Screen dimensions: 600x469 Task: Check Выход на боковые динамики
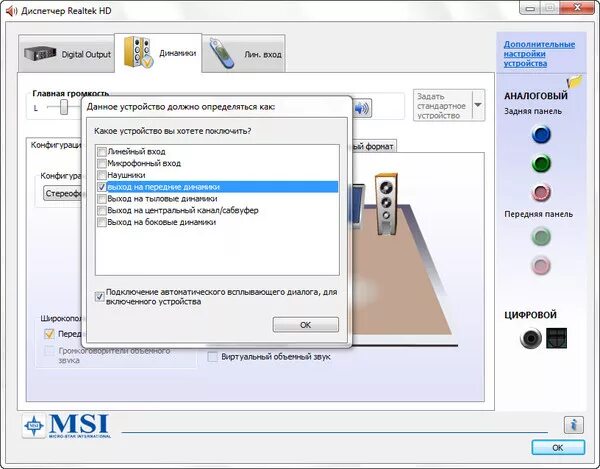[x=102, y=222]
